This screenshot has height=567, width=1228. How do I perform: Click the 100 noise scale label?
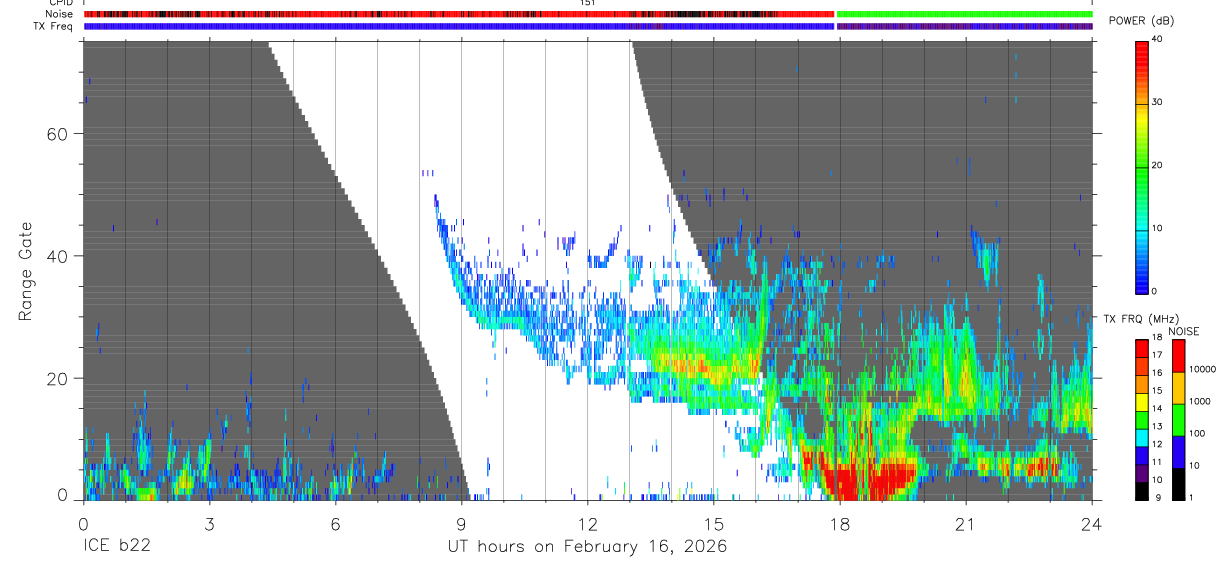1197,433
